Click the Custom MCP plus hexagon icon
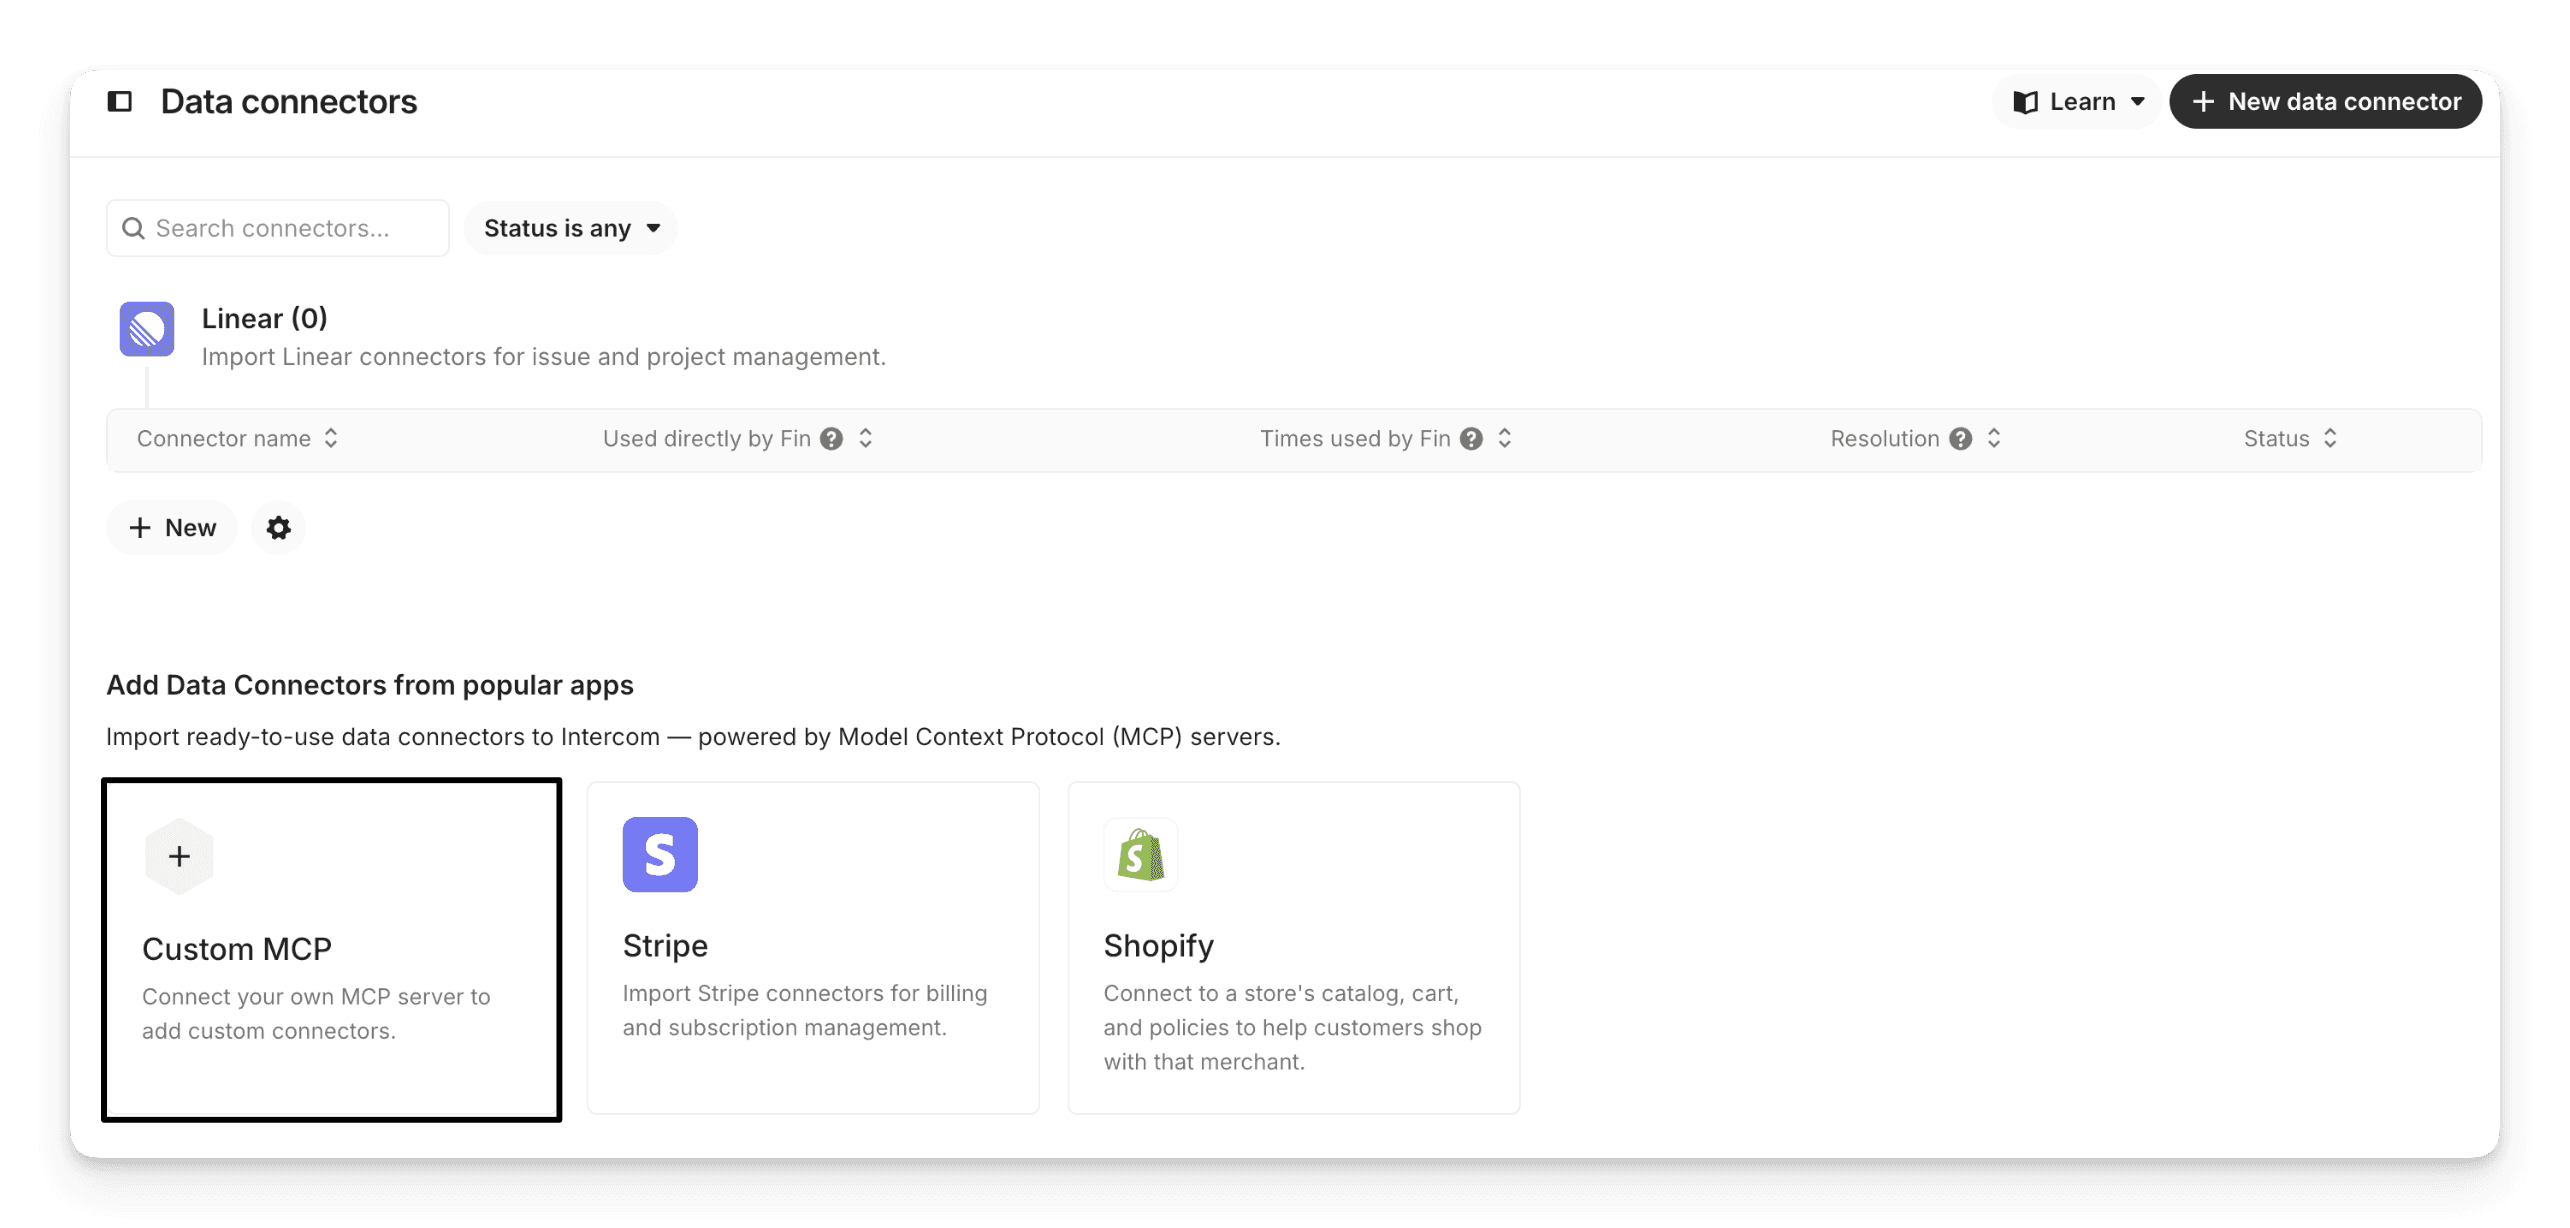The height and width of the screenshot is (1228, 2570). (x=179, y=857)
